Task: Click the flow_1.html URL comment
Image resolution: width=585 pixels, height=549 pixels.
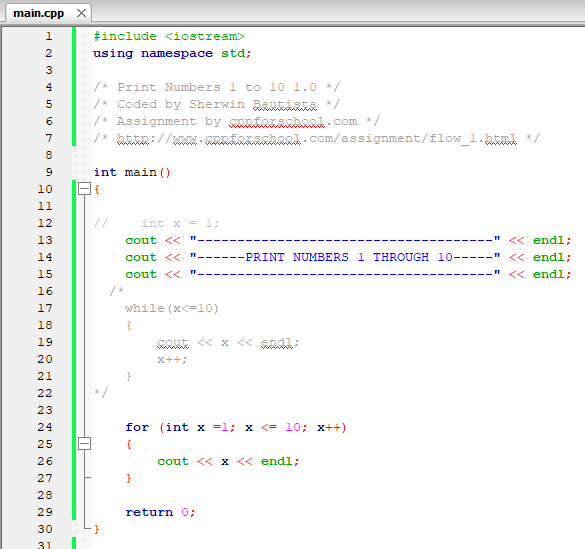Action: (x=316, y=138)
